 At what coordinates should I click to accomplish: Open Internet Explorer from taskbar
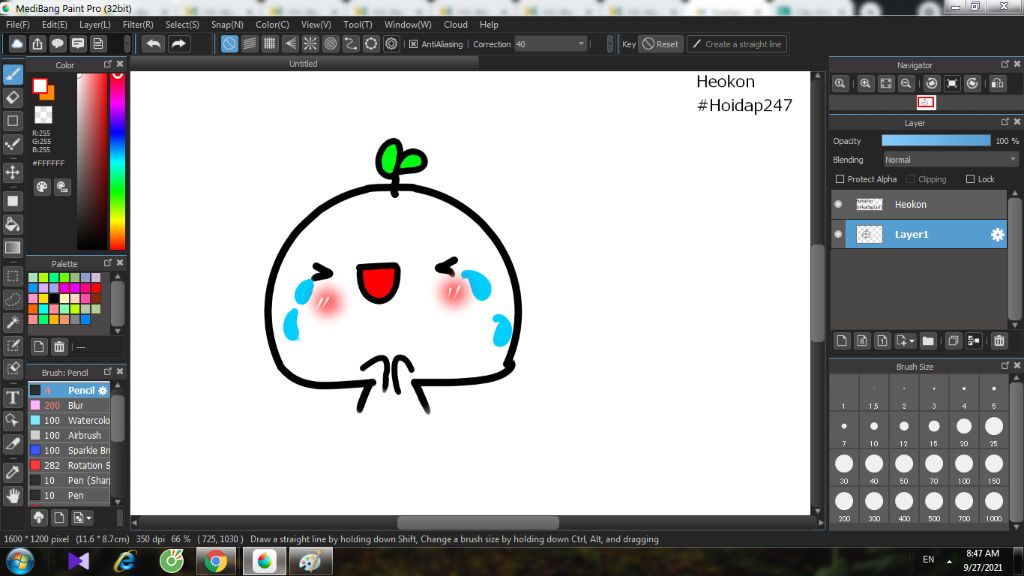pyautogui.click(x=125, y=562)
